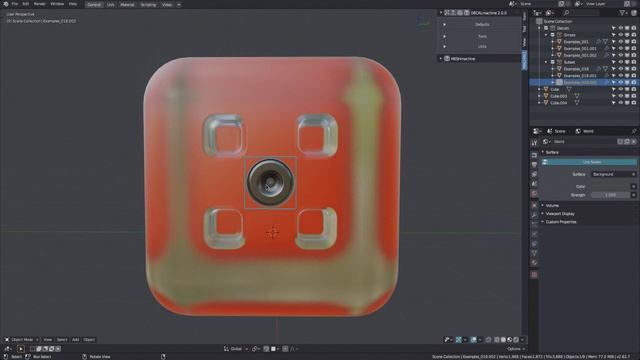This screenshot has width=640, height=360.
Task: Open the Physics properties tab
Action: pos(534,234)
